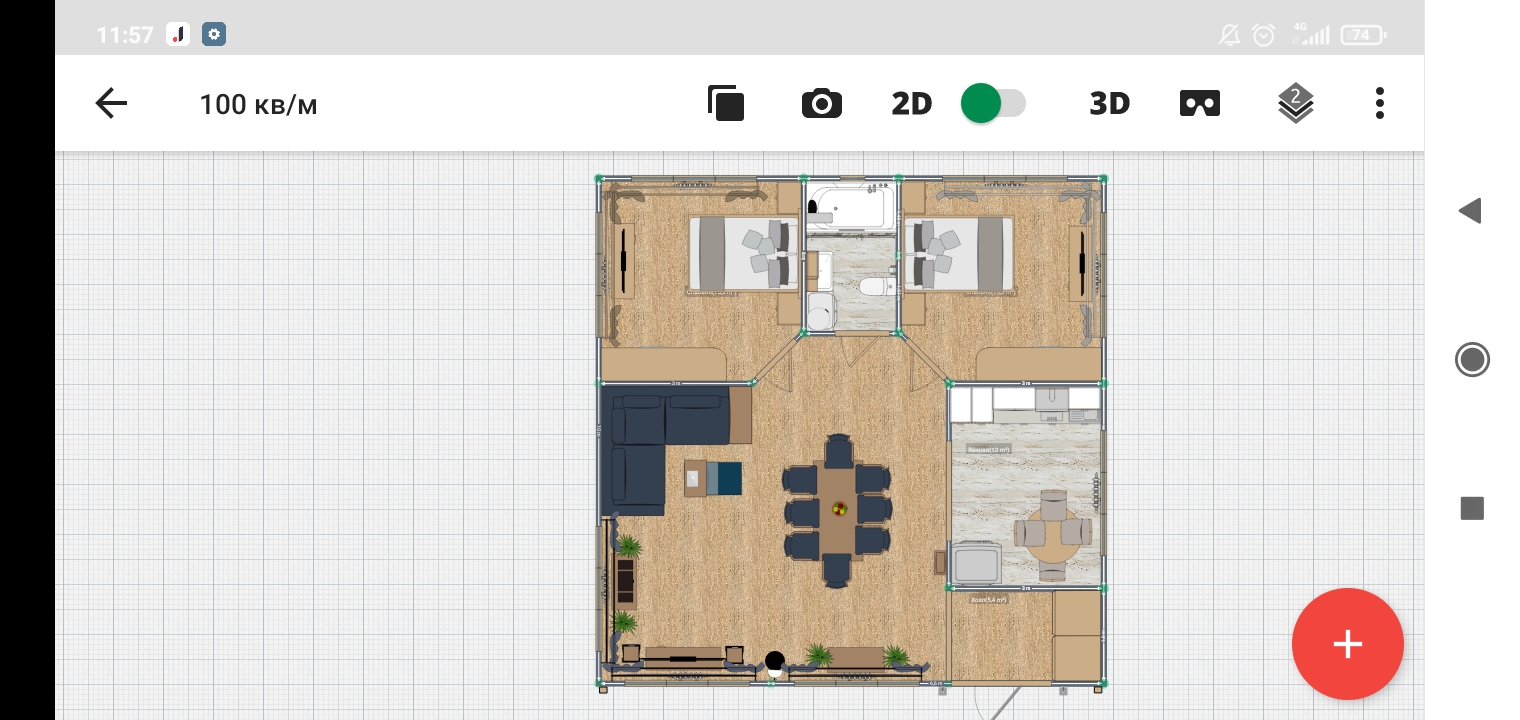Select the black round object near bottom wall
Viewport: 1520px width, 720px height.
pos(775,660)
